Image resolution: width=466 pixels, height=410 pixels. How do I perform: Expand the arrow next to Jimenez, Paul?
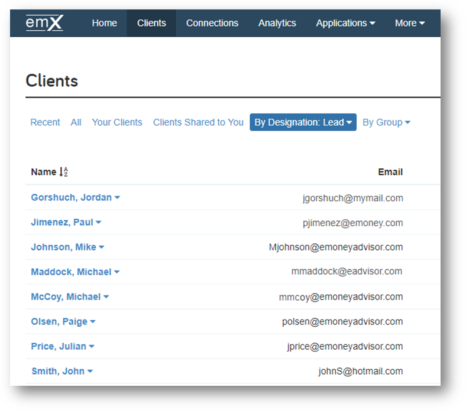pyautogui.click(x=99, y=222)
